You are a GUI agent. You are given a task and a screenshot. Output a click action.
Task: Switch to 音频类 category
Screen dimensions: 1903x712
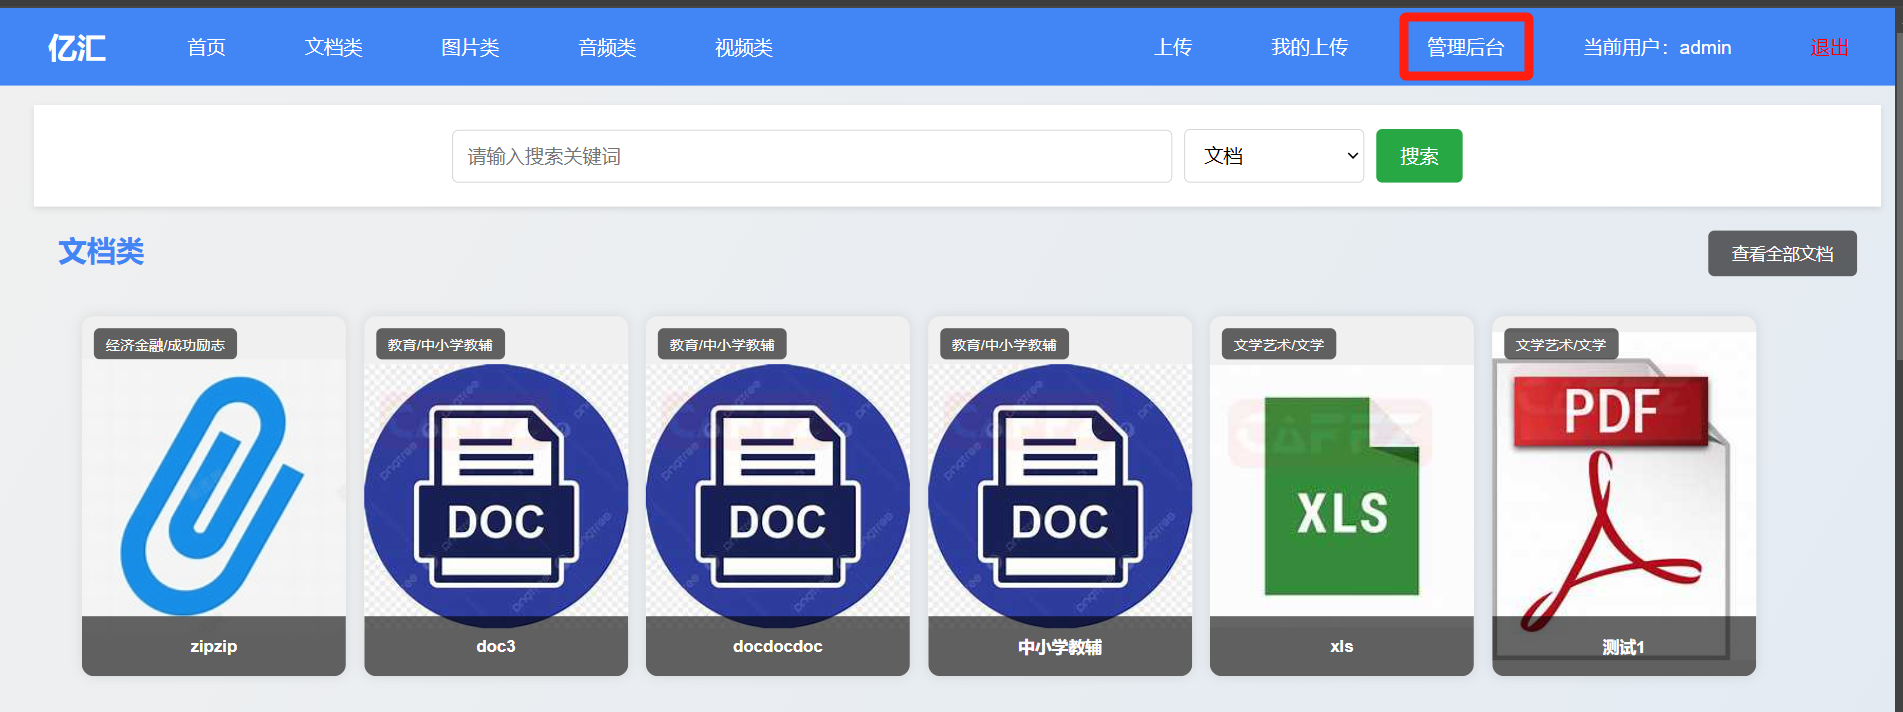click(607, 47)
